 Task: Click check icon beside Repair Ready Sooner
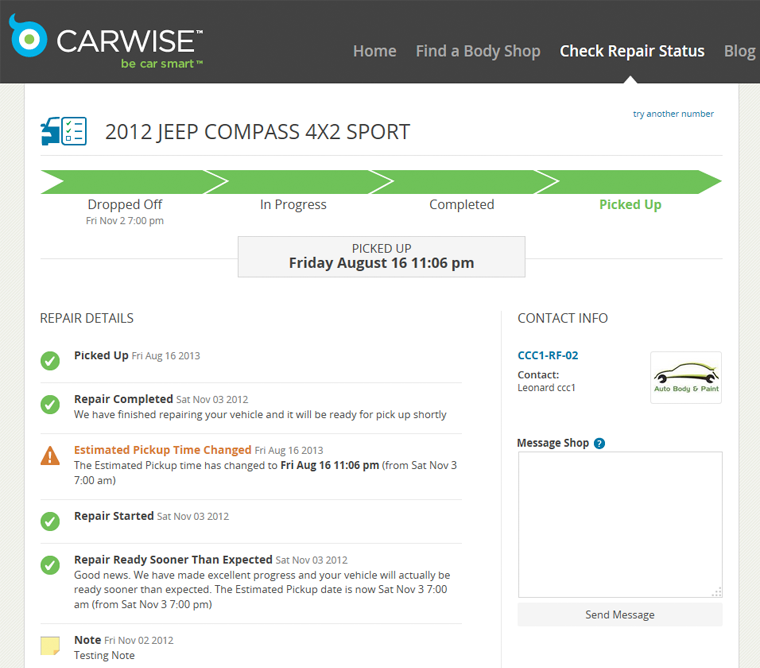[50, 565]
